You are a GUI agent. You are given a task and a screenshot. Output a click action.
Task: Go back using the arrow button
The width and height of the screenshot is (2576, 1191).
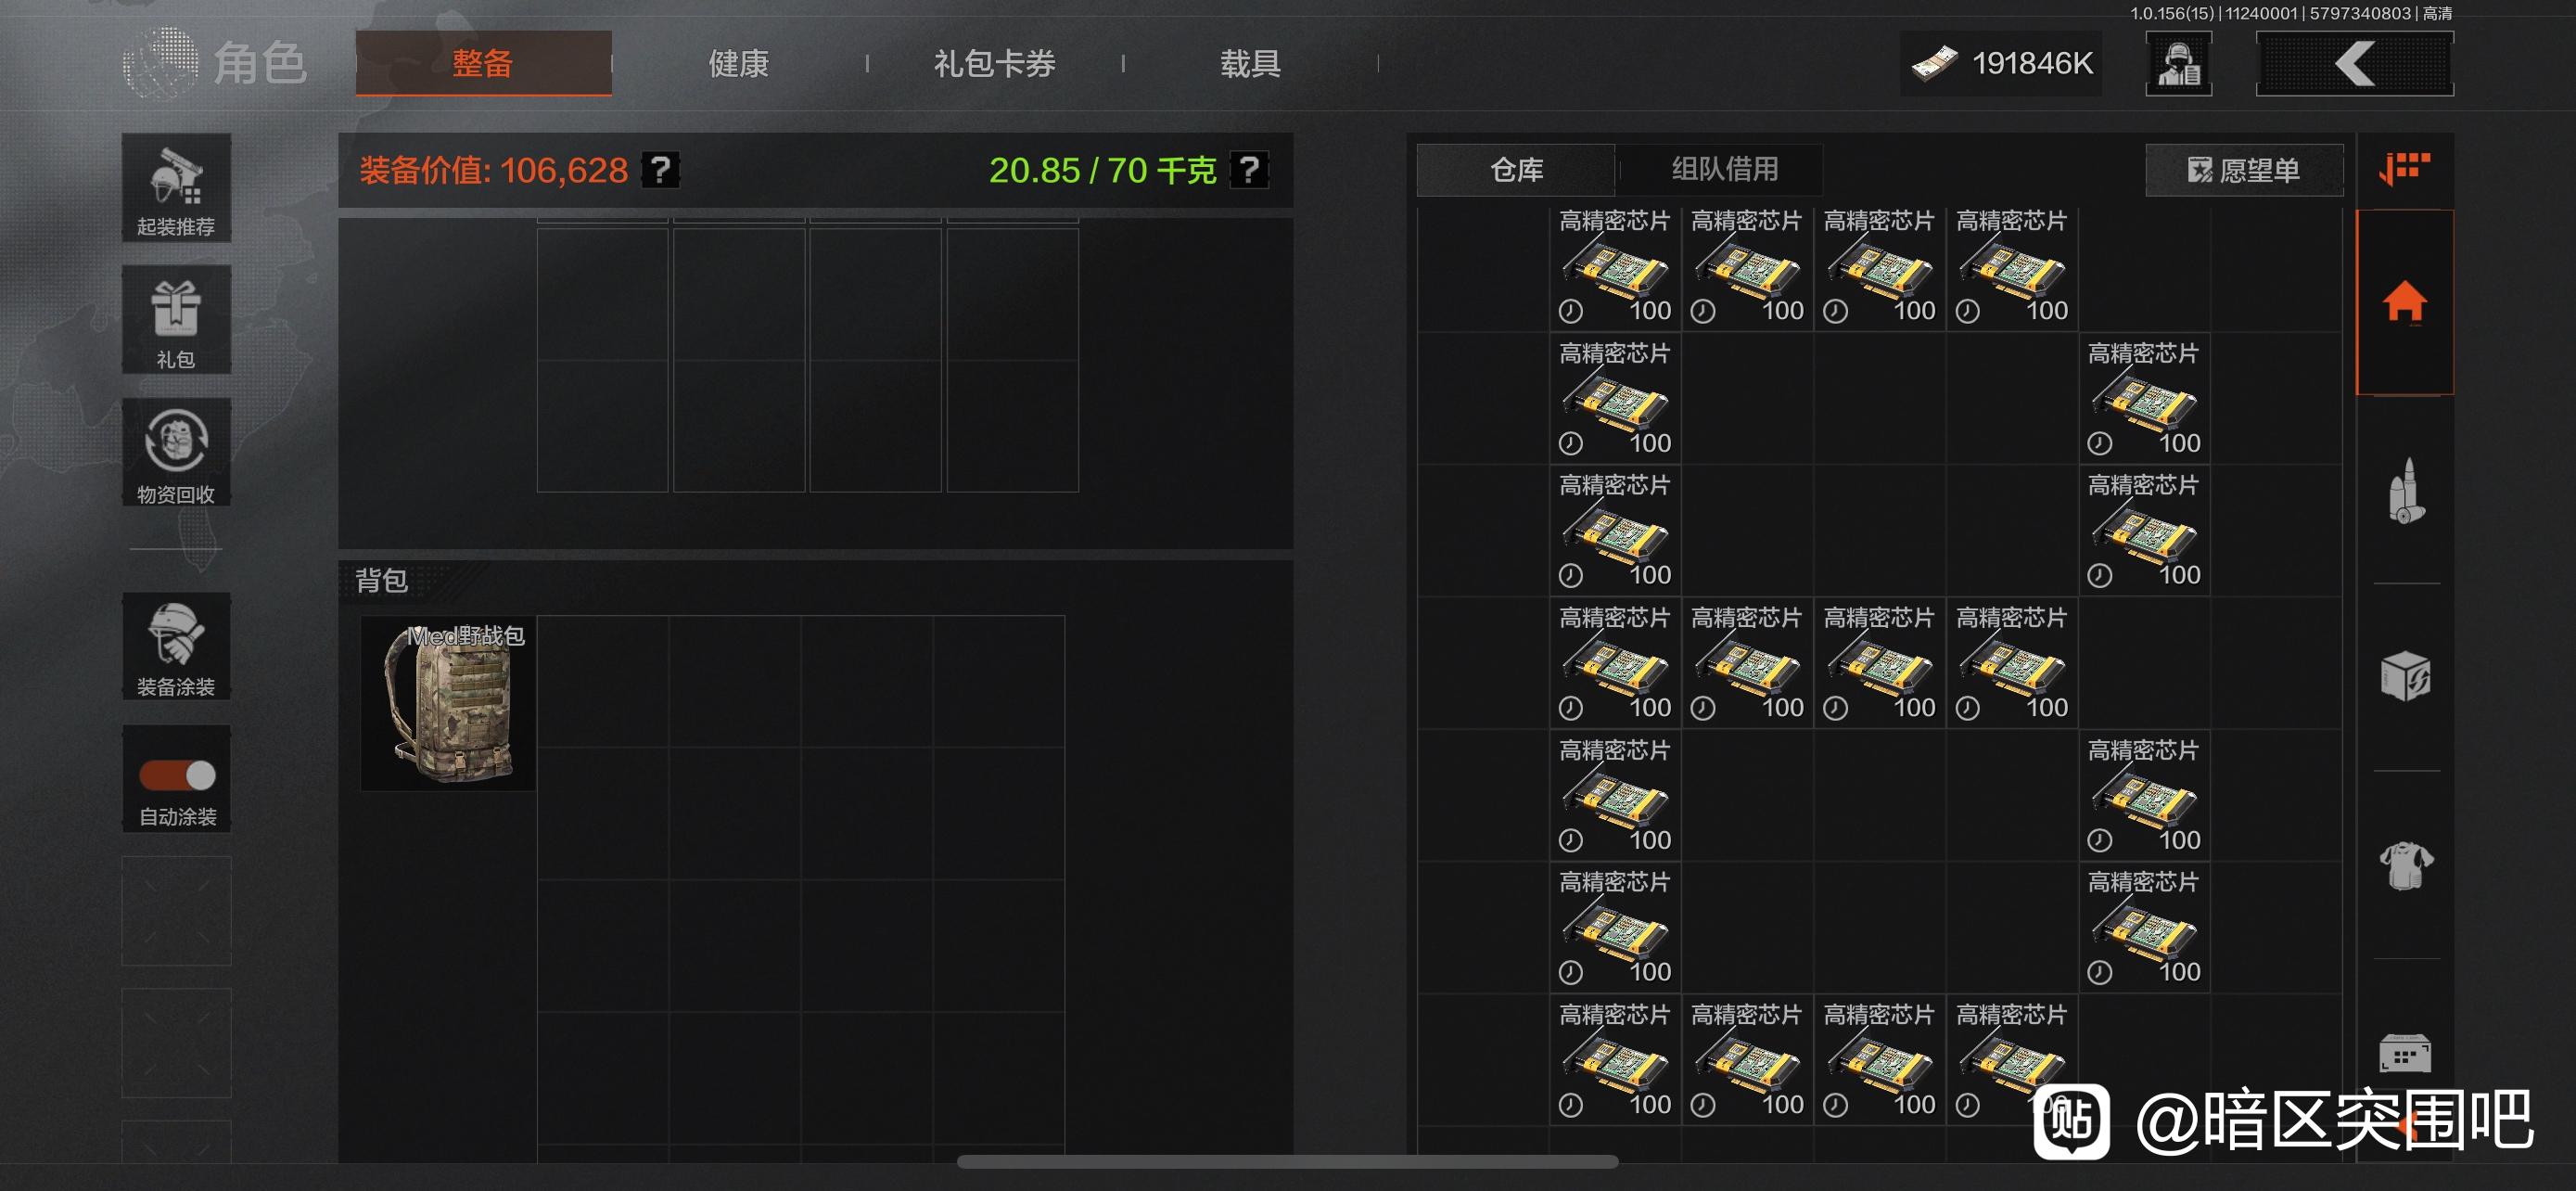pos(2354,64)
